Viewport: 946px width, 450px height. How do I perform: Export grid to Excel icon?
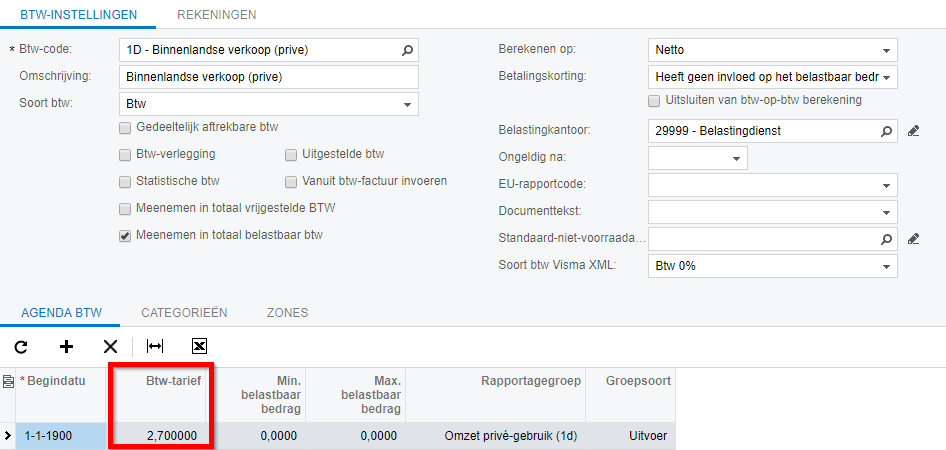(199, 346)
